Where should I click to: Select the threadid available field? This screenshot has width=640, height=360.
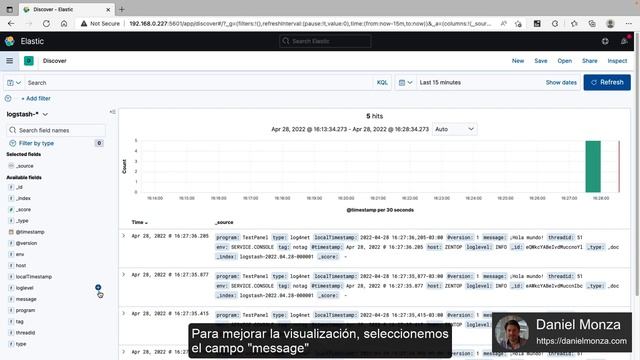tap(25, 333)
